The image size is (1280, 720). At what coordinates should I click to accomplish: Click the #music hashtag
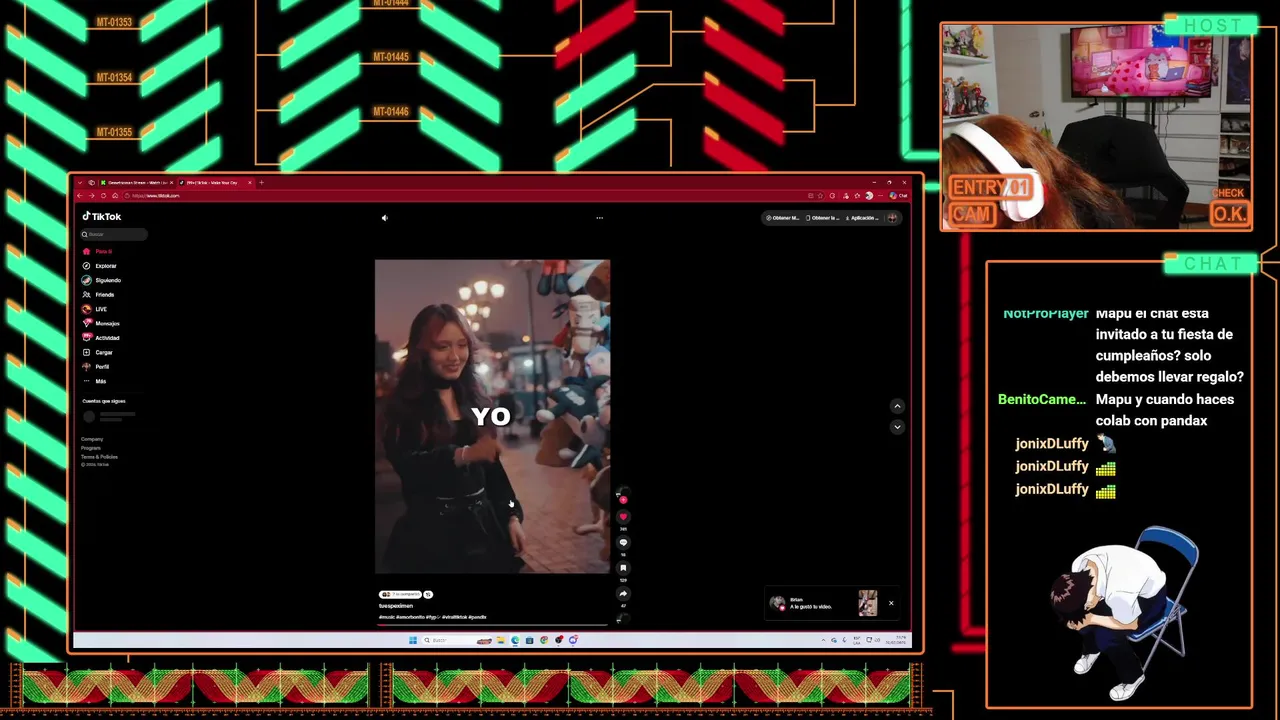pyautogui.click(x=387, y=617)
